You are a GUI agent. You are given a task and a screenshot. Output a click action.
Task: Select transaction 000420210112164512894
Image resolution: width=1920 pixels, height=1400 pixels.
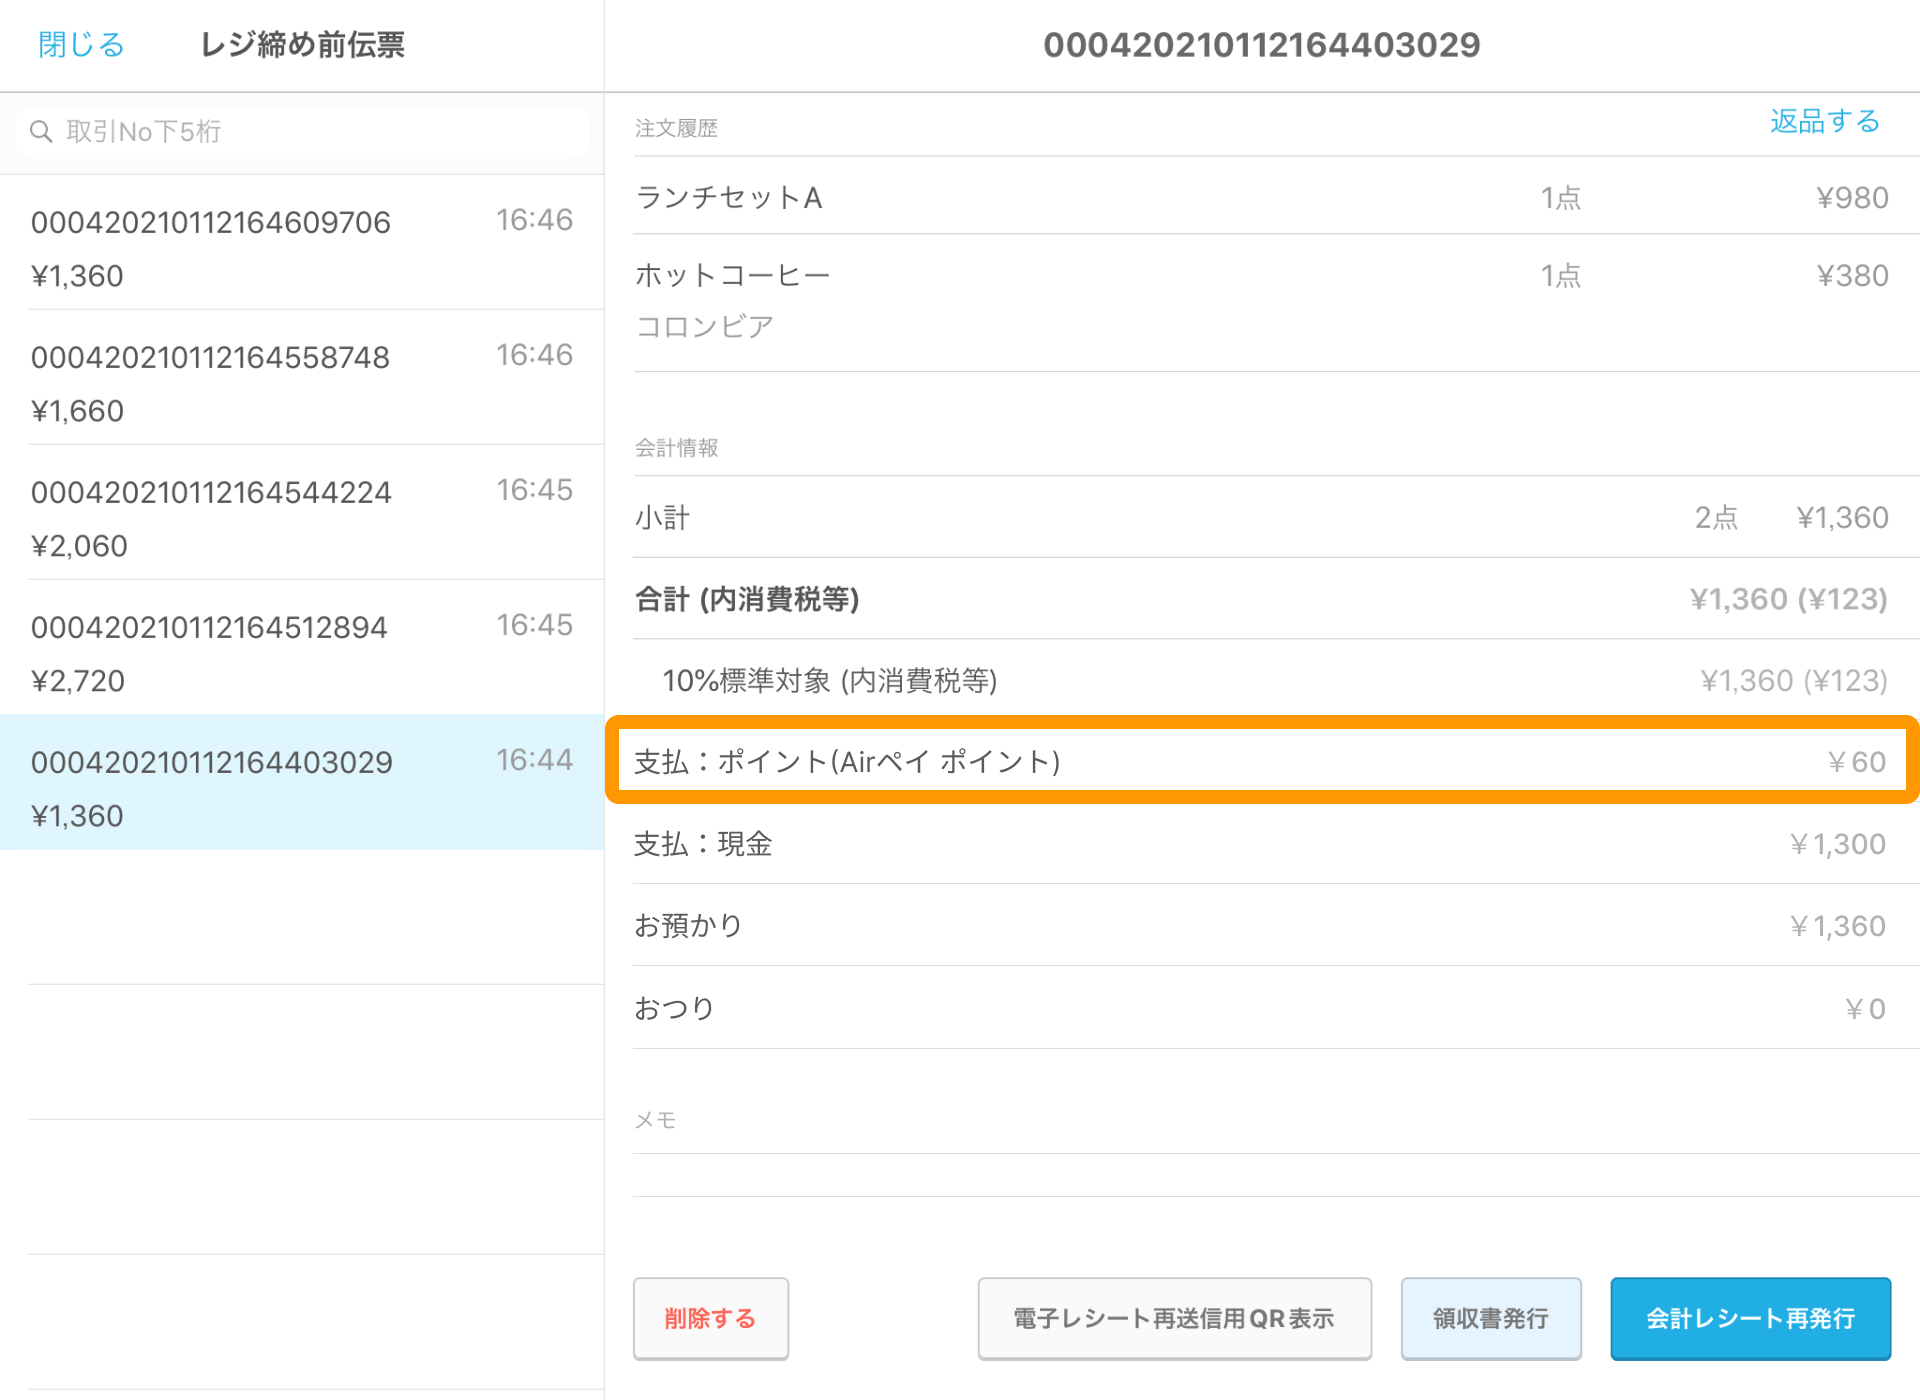301,648
